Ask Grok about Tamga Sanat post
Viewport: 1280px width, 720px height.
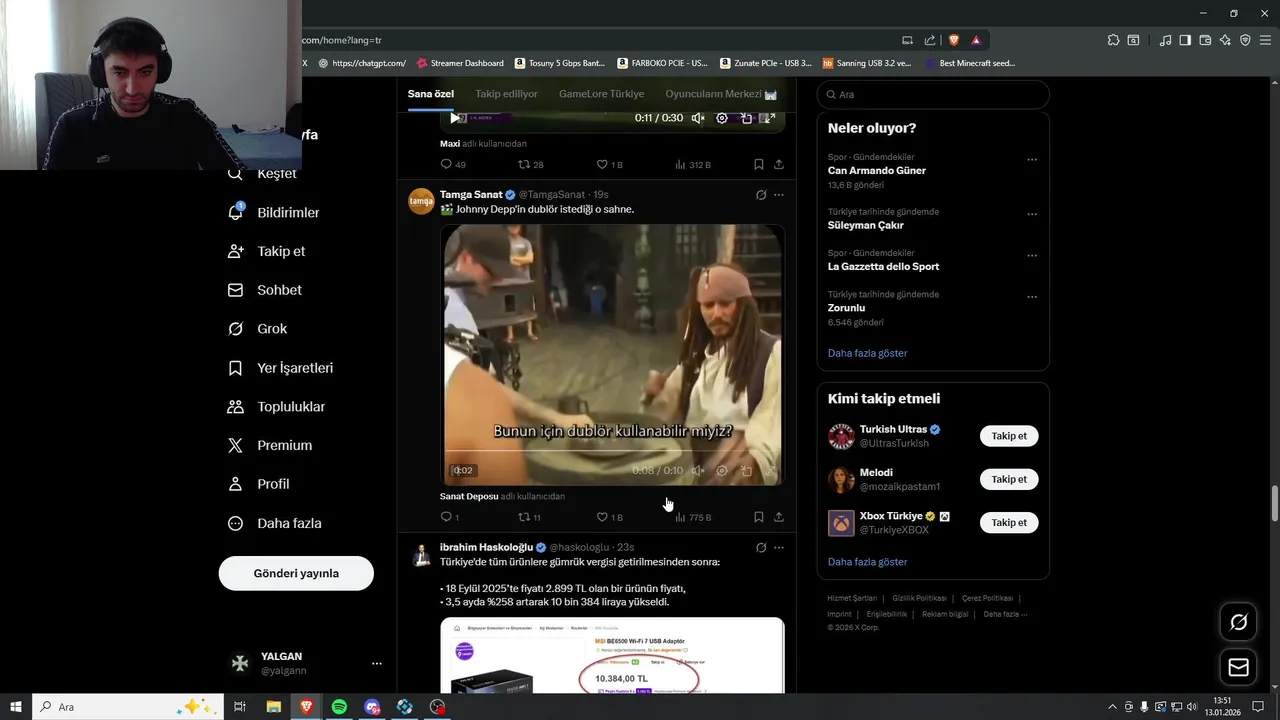(761, 195)
